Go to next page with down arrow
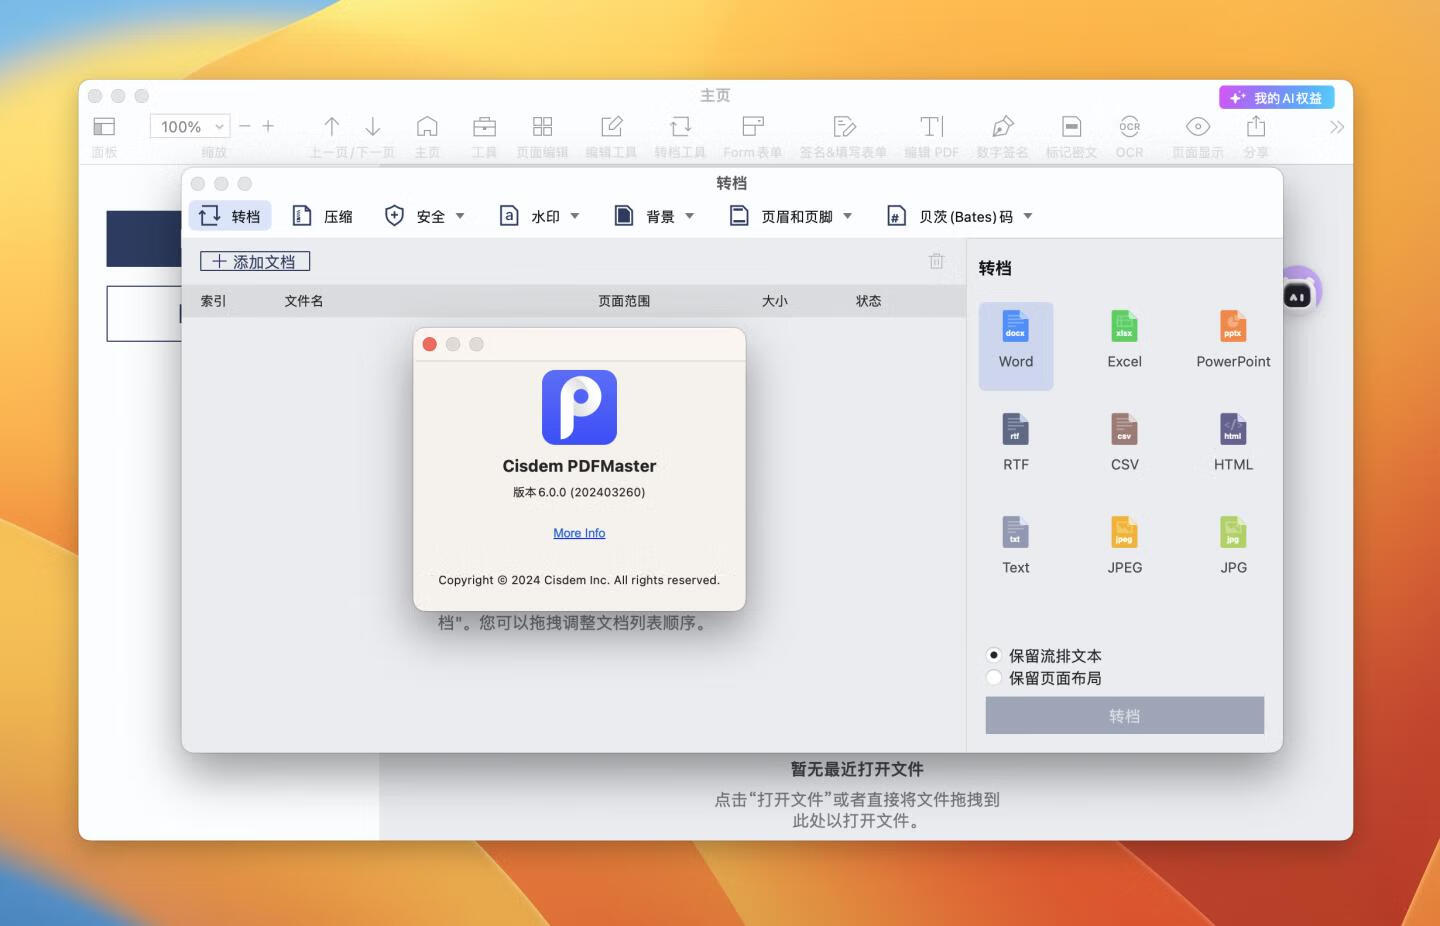Viewport: 1440px width, 926px height. [x=373, y=126]
